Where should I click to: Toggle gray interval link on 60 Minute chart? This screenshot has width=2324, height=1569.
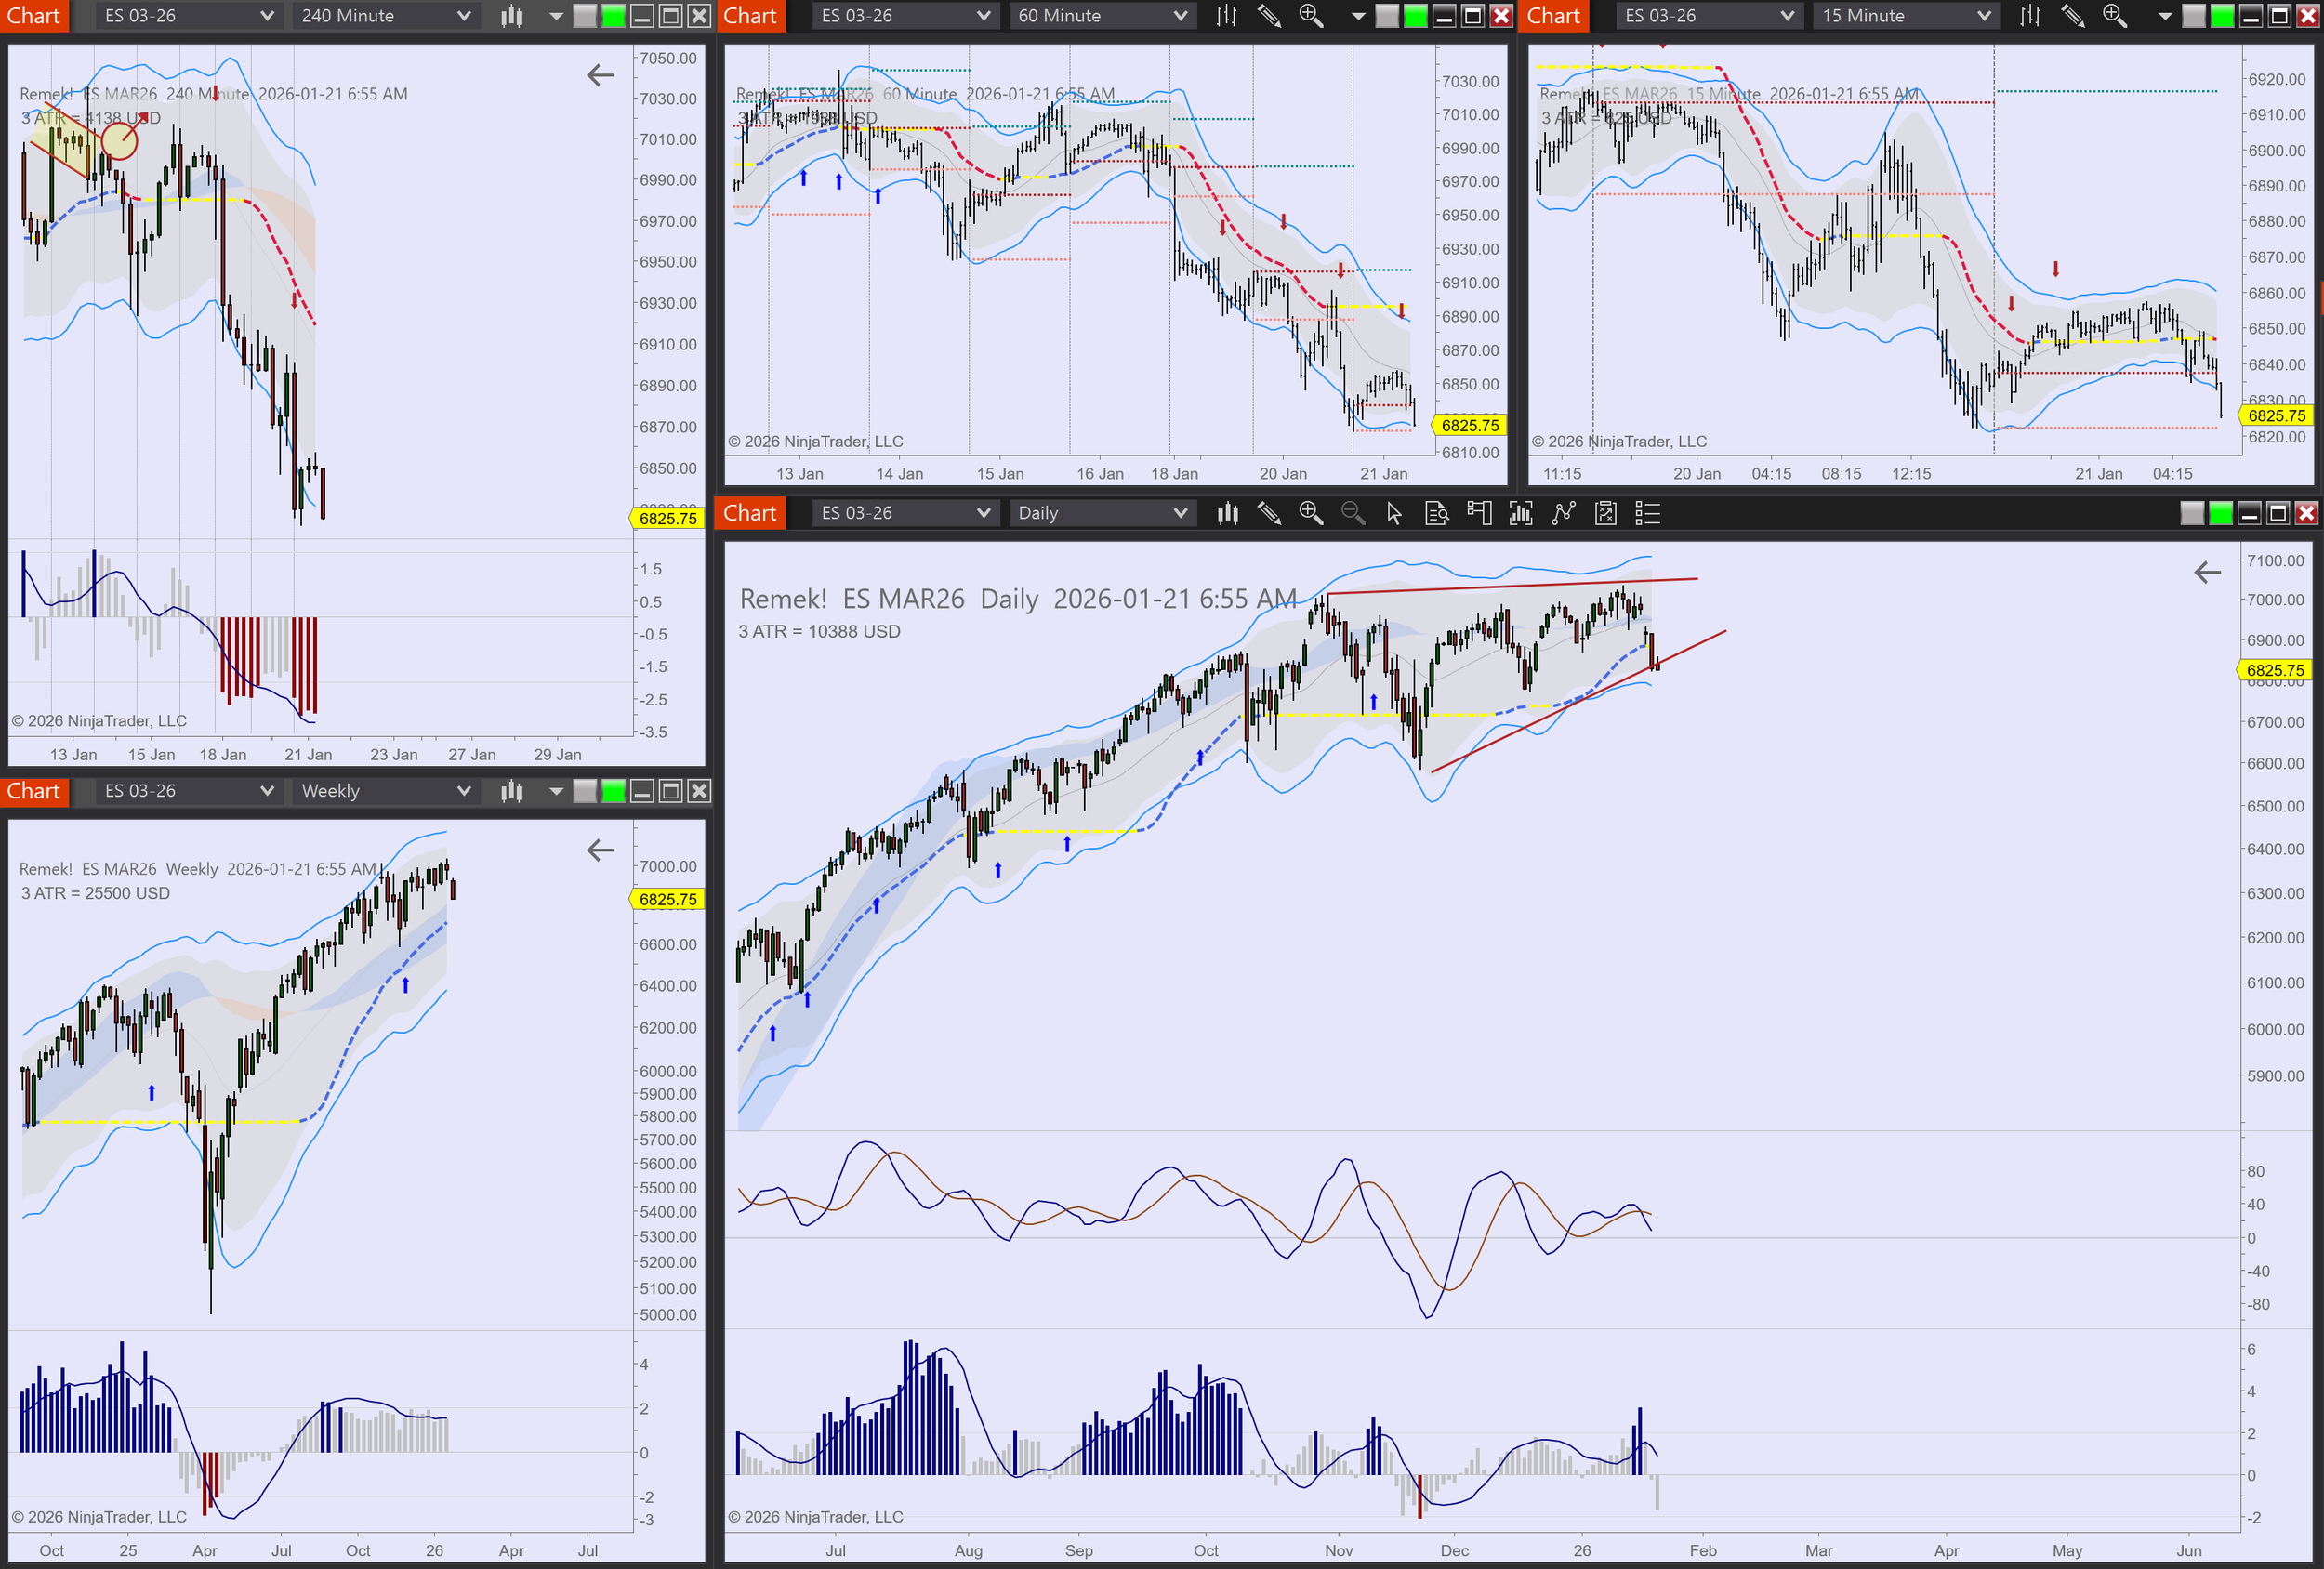coord(1387,16)
